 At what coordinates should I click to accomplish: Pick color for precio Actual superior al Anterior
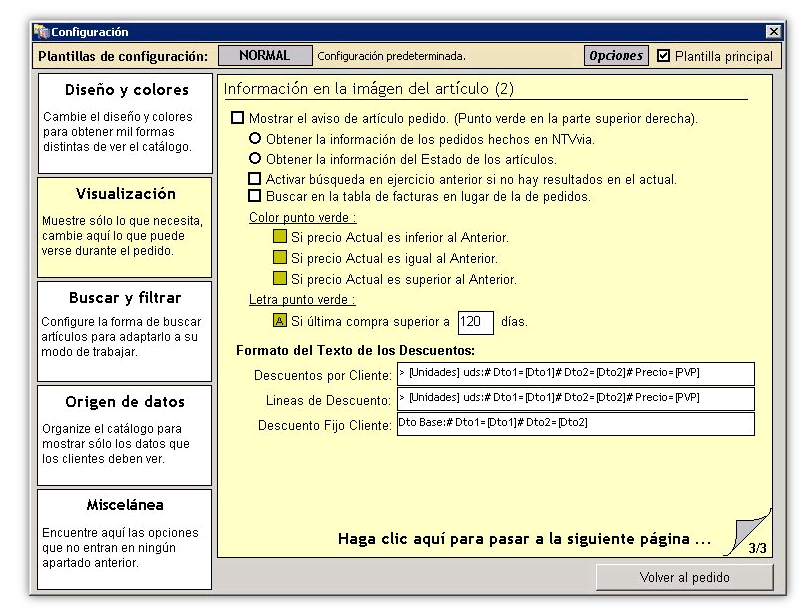tap(280, 278)
